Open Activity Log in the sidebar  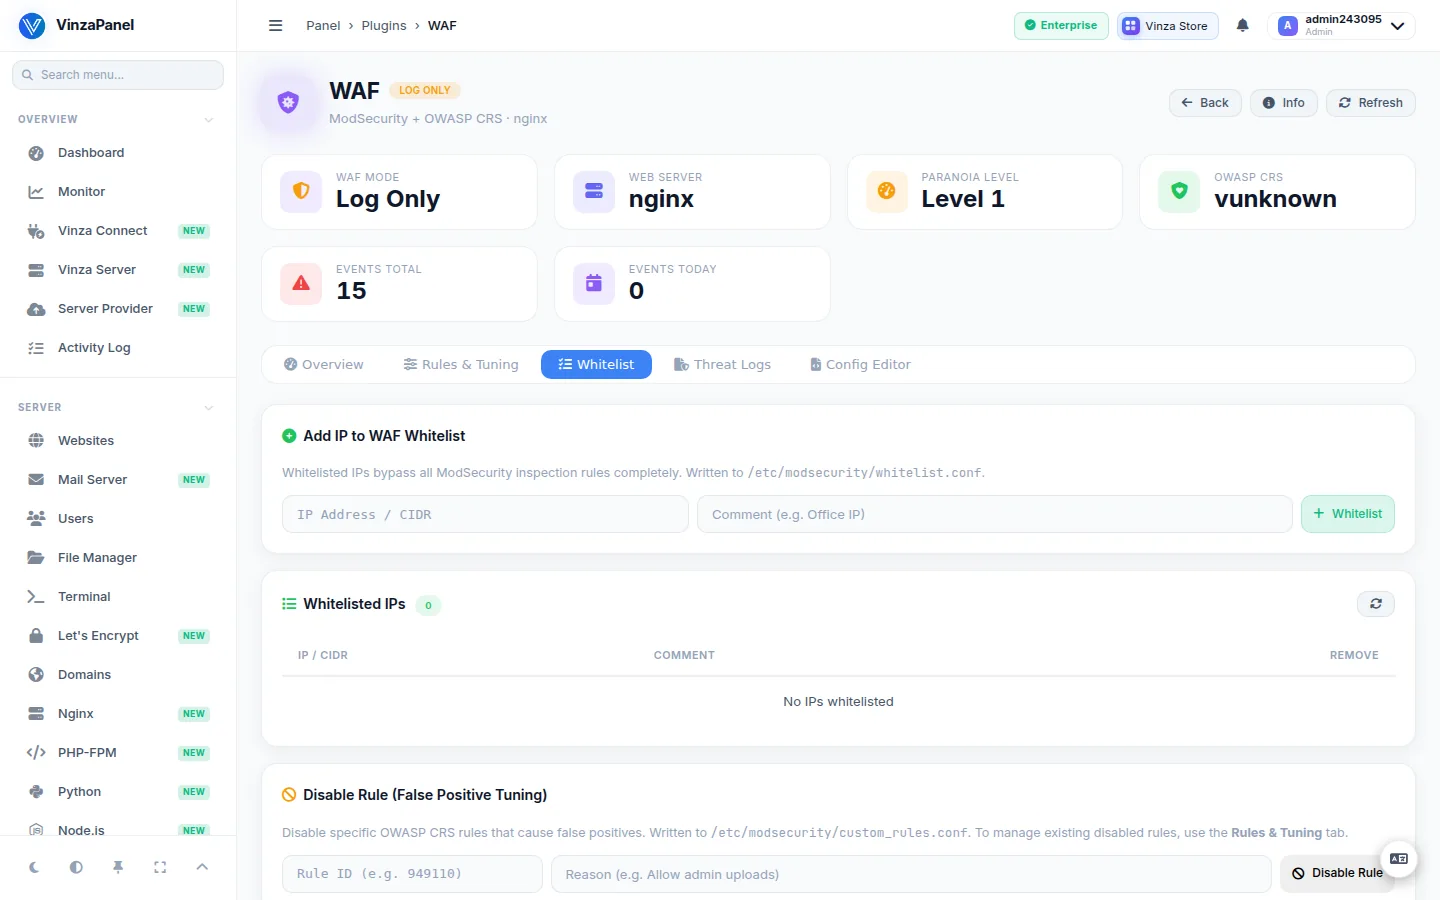click(118, 348)
